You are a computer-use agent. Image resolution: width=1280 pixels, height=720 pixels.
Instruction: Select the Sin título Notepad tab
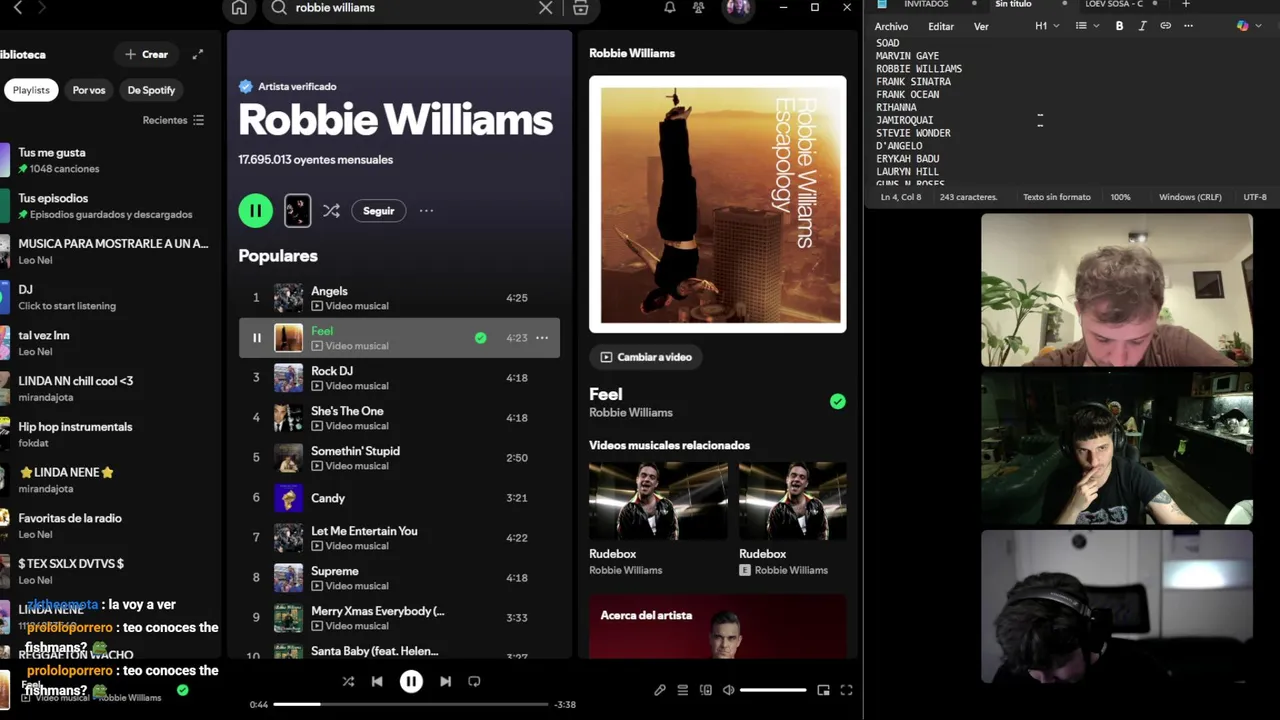coord(1013,4)
